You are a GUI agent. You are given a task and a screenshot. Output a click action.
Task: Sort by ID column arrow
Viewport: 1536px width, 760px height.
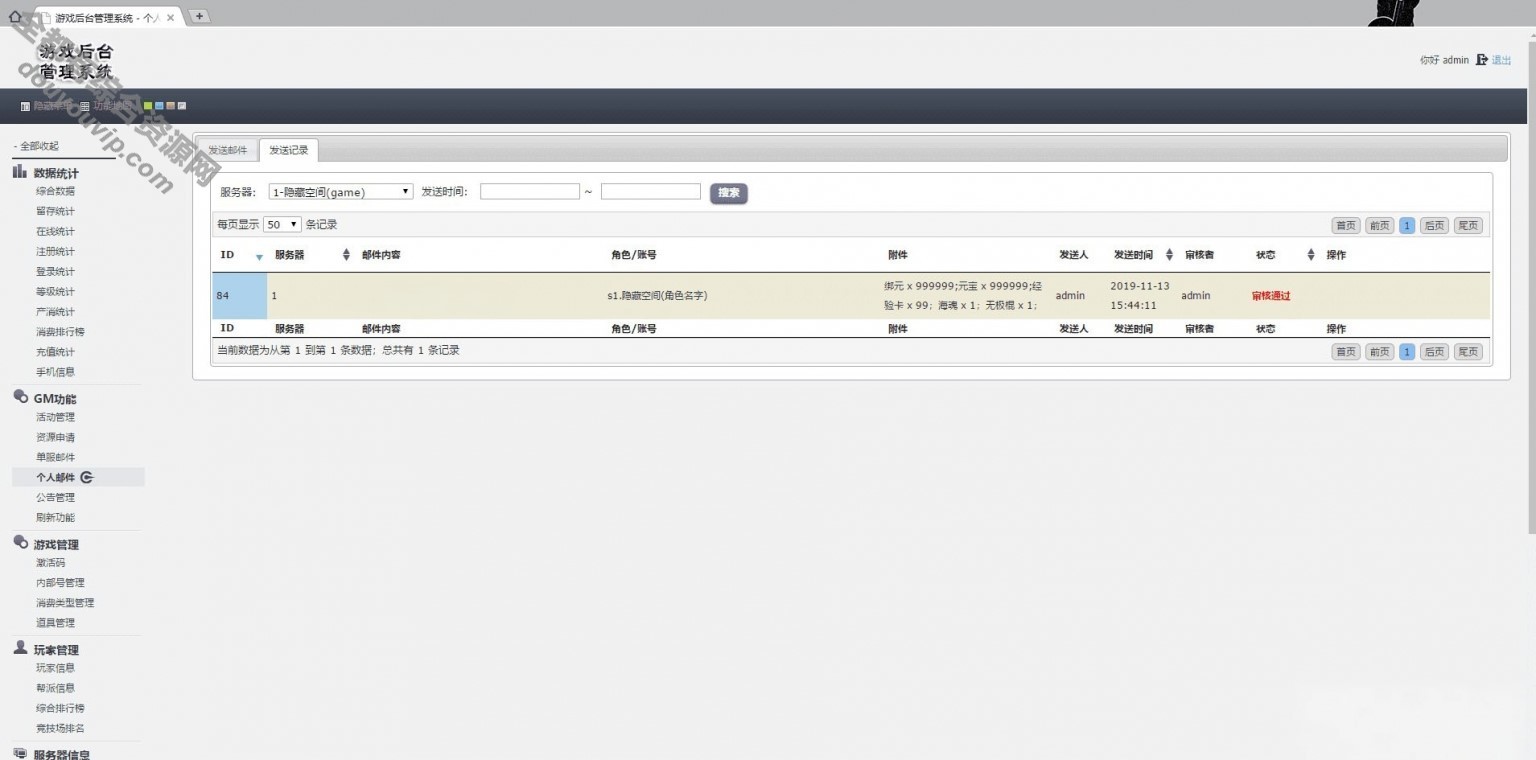[x=259, y=257]
